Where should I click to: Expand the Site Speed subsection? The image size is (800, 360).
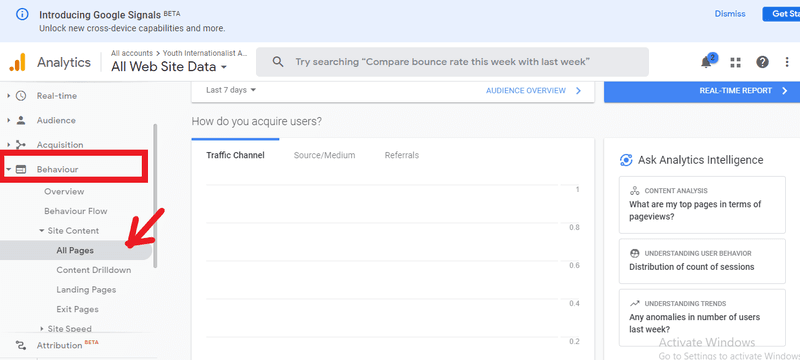coord(42,329)
